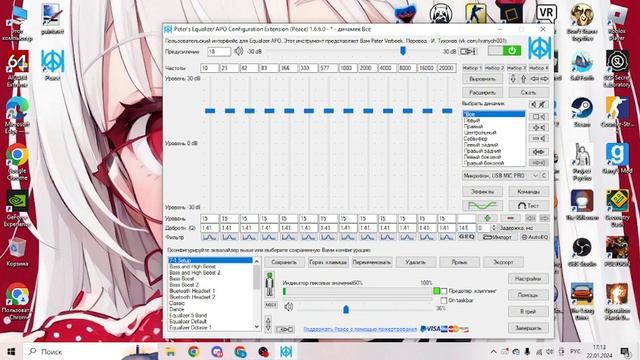Click the large Peace logo icon
640x360 pixels.
click(x=540, y=48)
